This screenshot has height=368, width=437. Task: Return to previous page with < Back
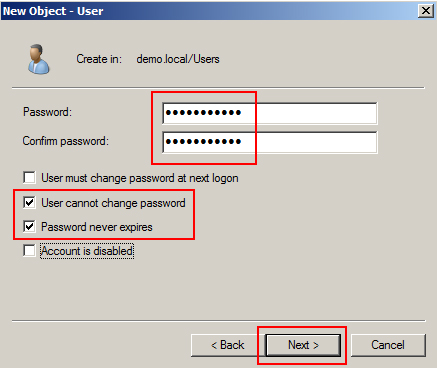coord(228,345)
